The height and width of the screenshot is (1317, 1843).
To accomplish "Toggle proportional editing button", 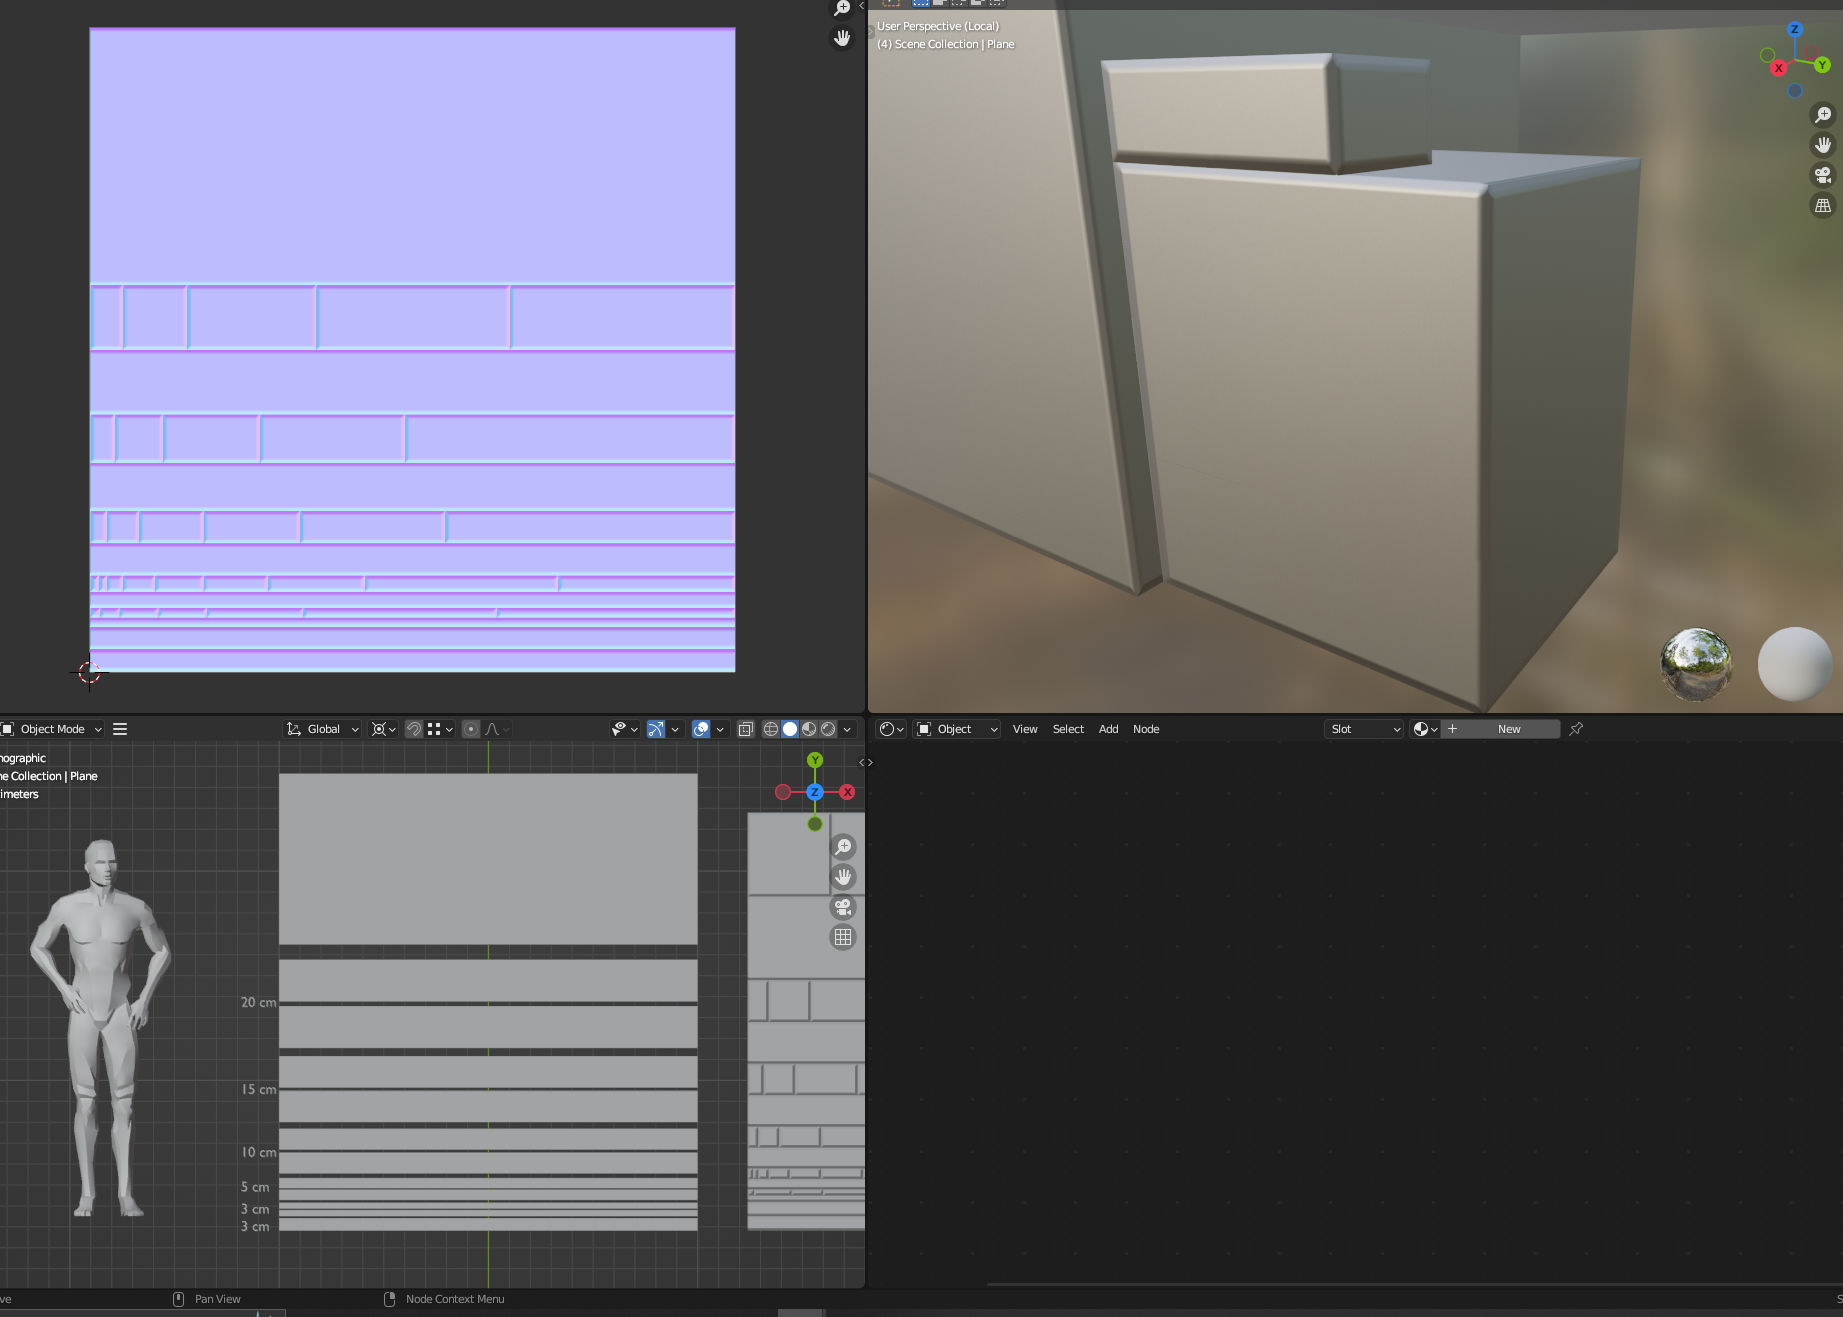I will [471, 729].
